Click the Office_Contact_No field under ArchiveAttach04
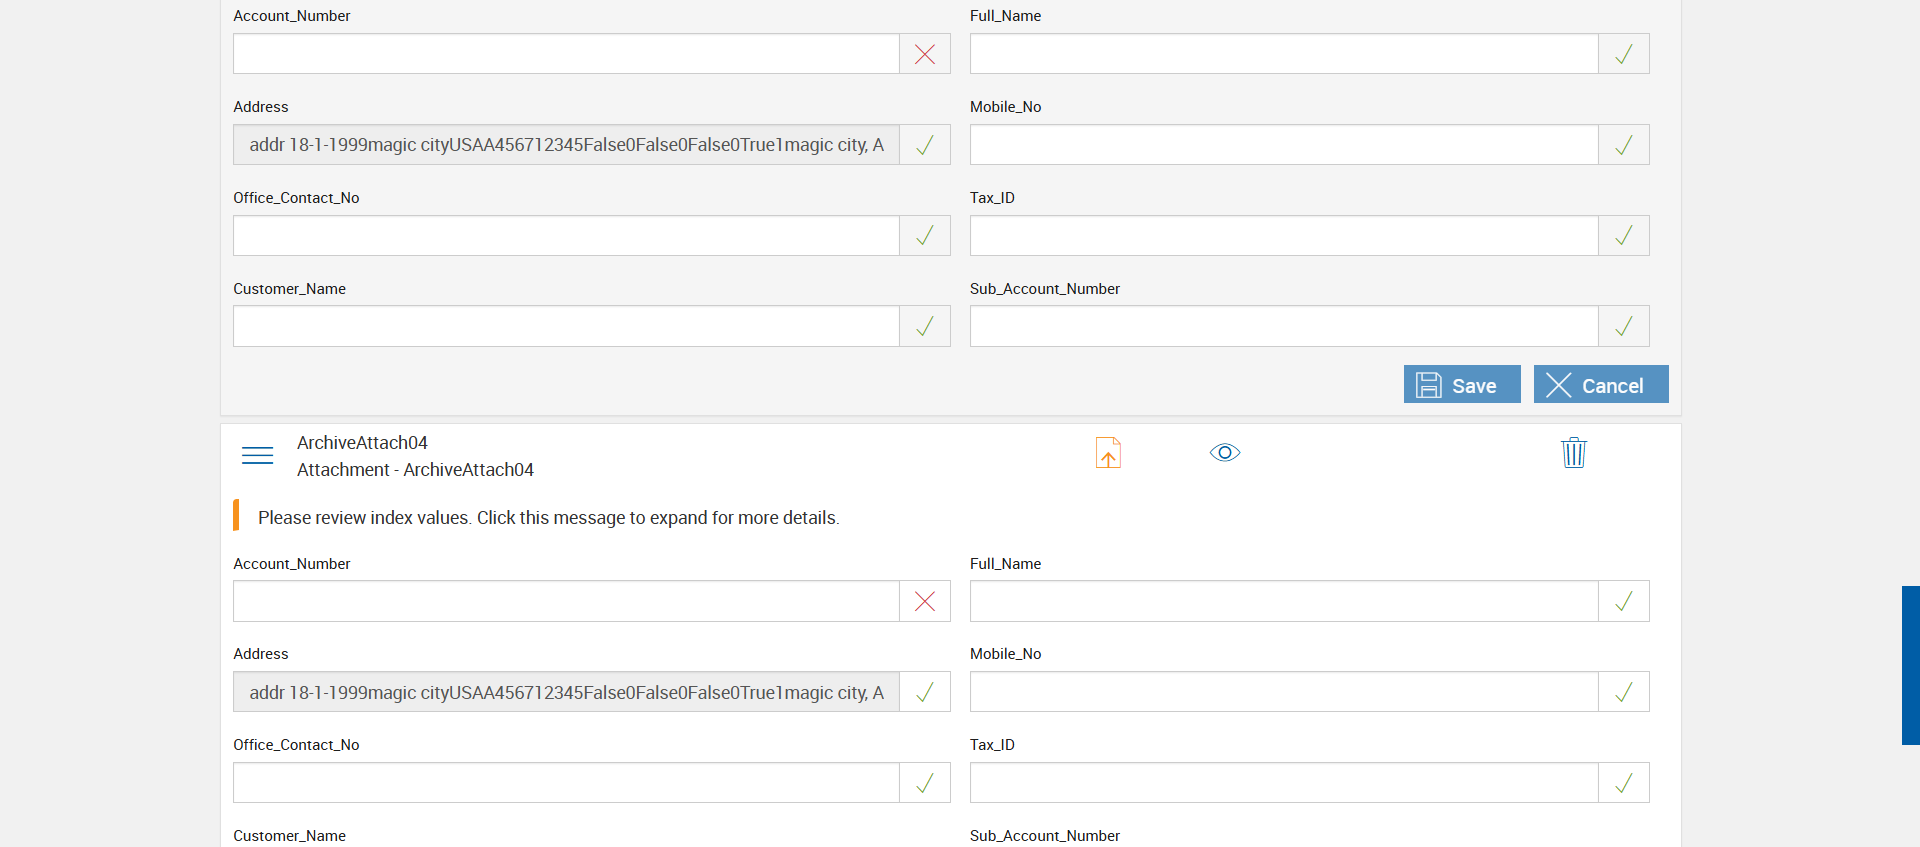1920x847 pixels. [566, 783]
